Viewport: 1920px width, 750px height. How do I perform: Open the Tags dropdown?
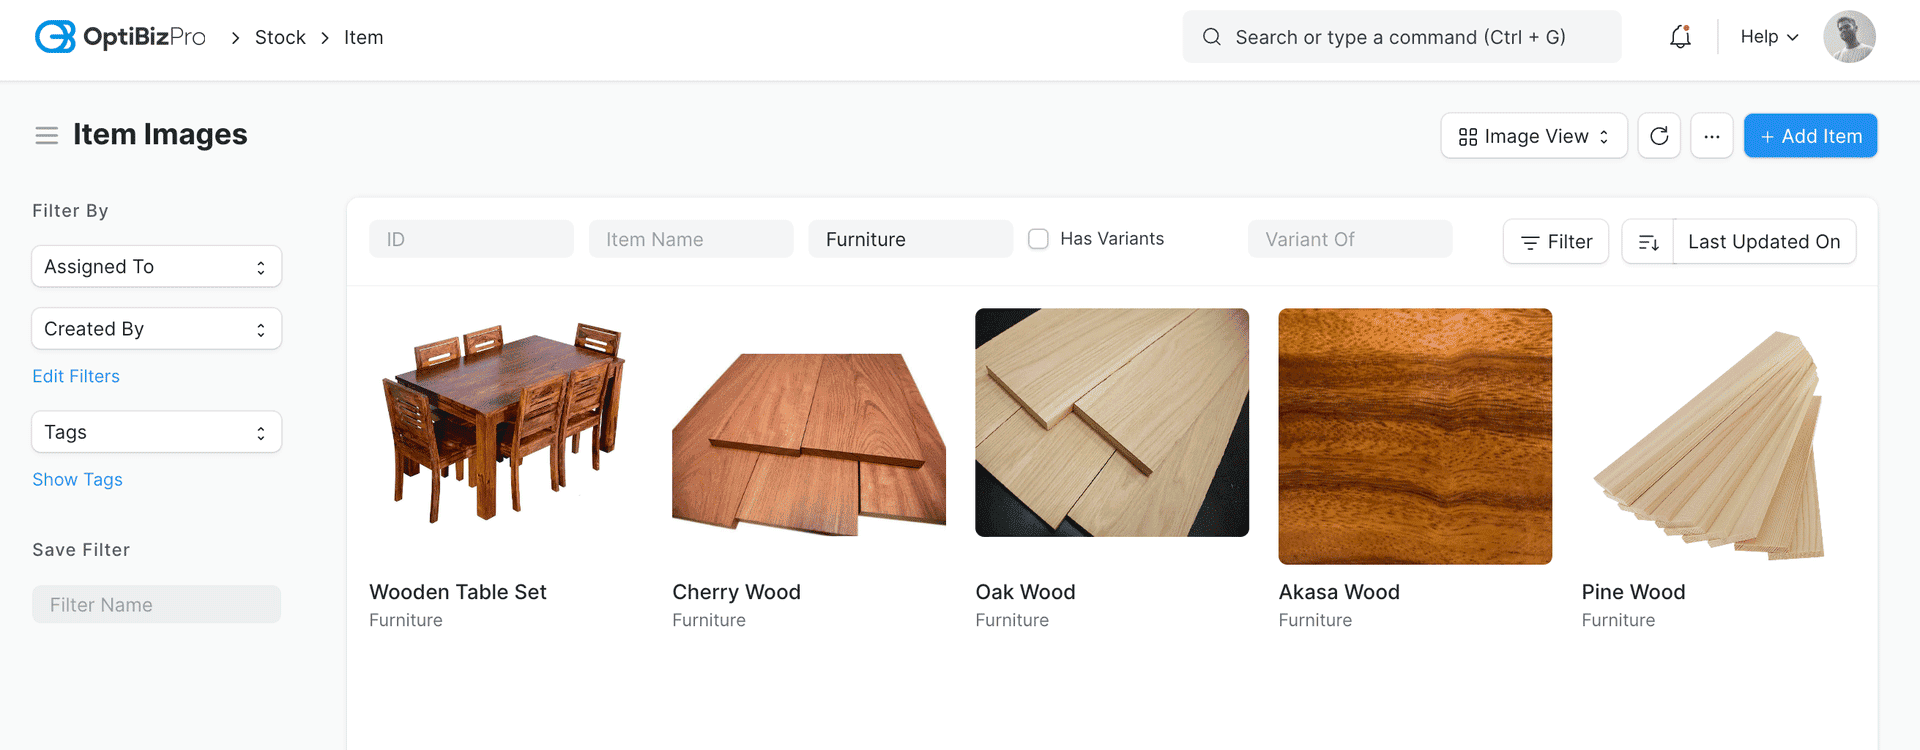[x=156, y=432]
